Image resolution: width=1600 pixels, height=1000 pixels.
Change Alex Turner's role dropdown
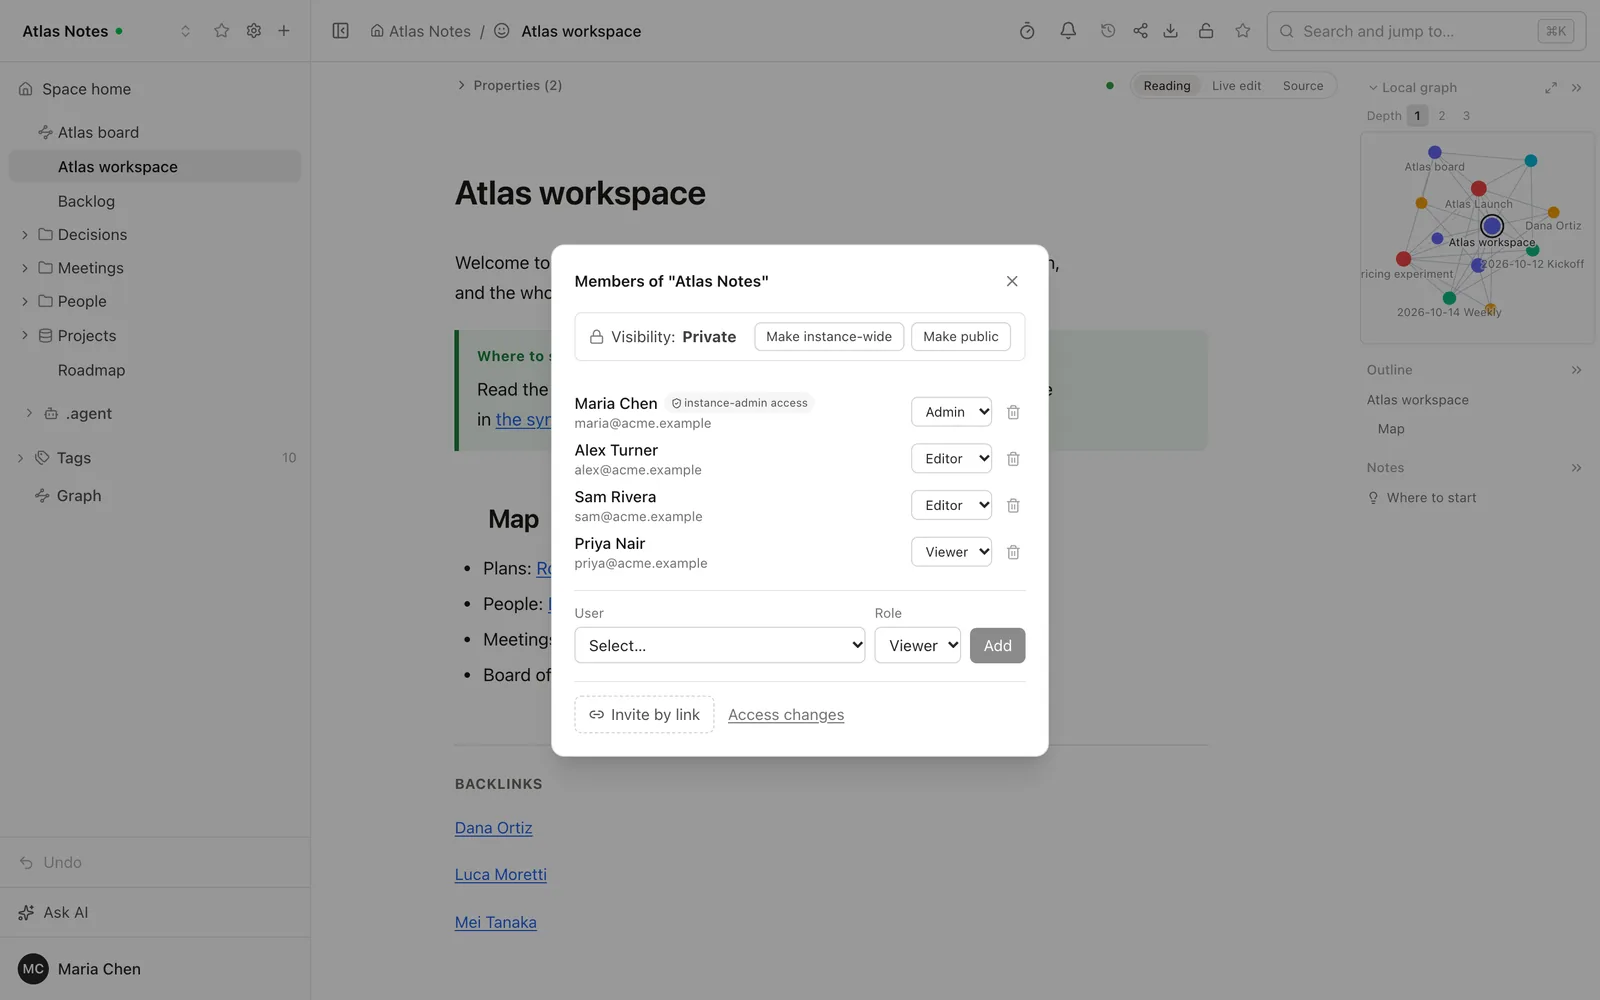point(951,459)
